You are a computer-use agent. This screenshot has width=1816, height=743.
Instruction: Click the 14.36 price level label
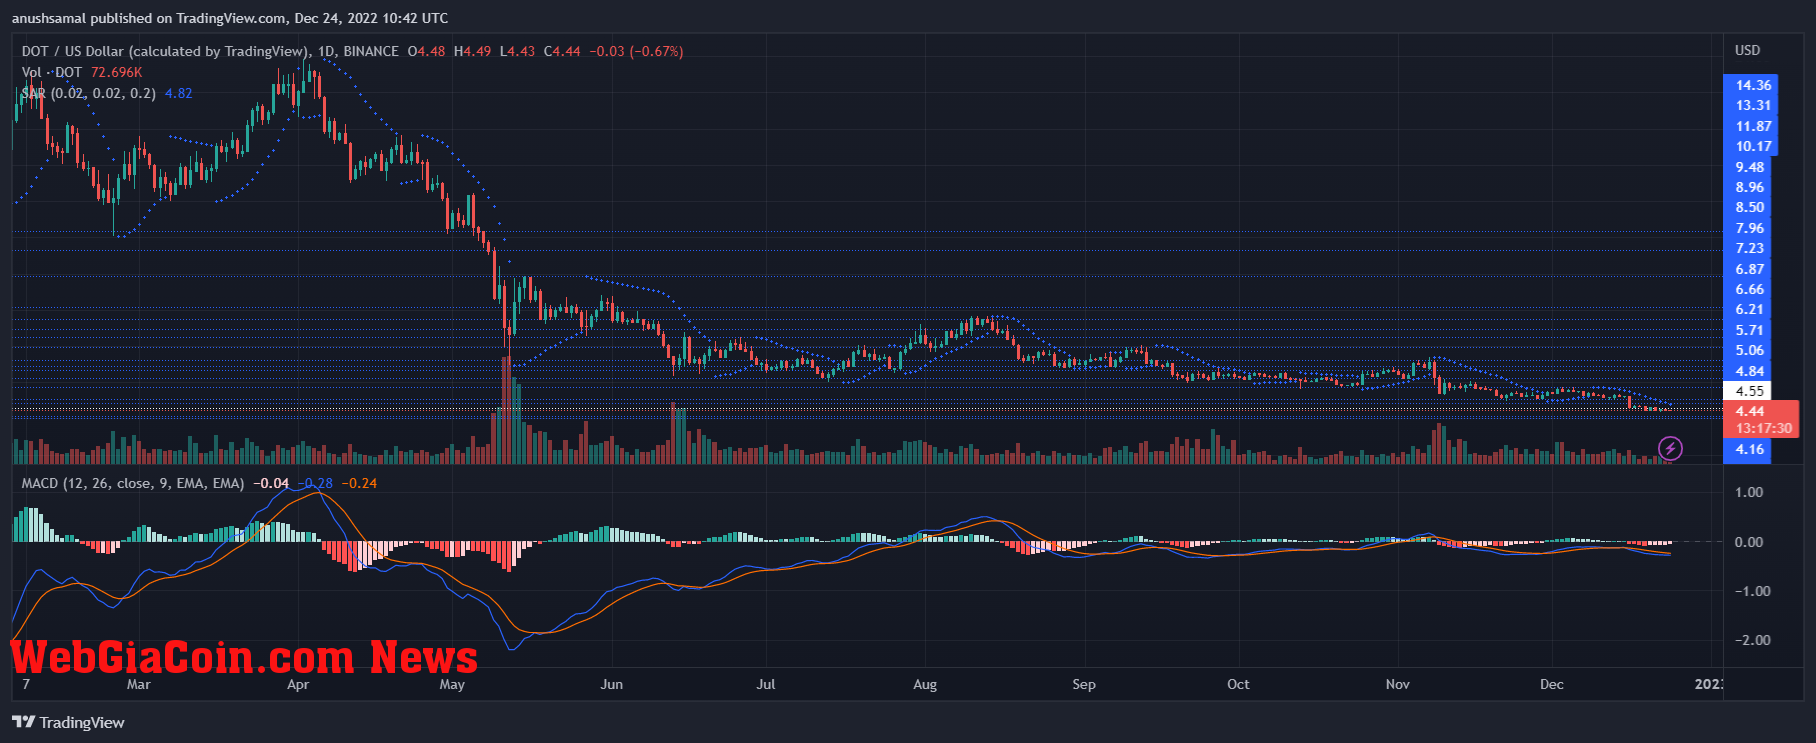[x=1753, y=85]
